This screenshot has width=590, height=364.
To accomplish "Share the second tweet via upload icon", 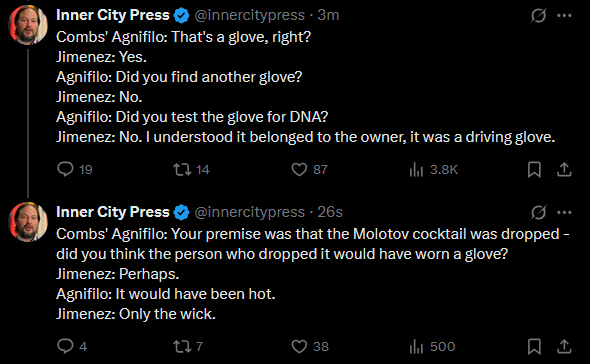I will 564,346.
